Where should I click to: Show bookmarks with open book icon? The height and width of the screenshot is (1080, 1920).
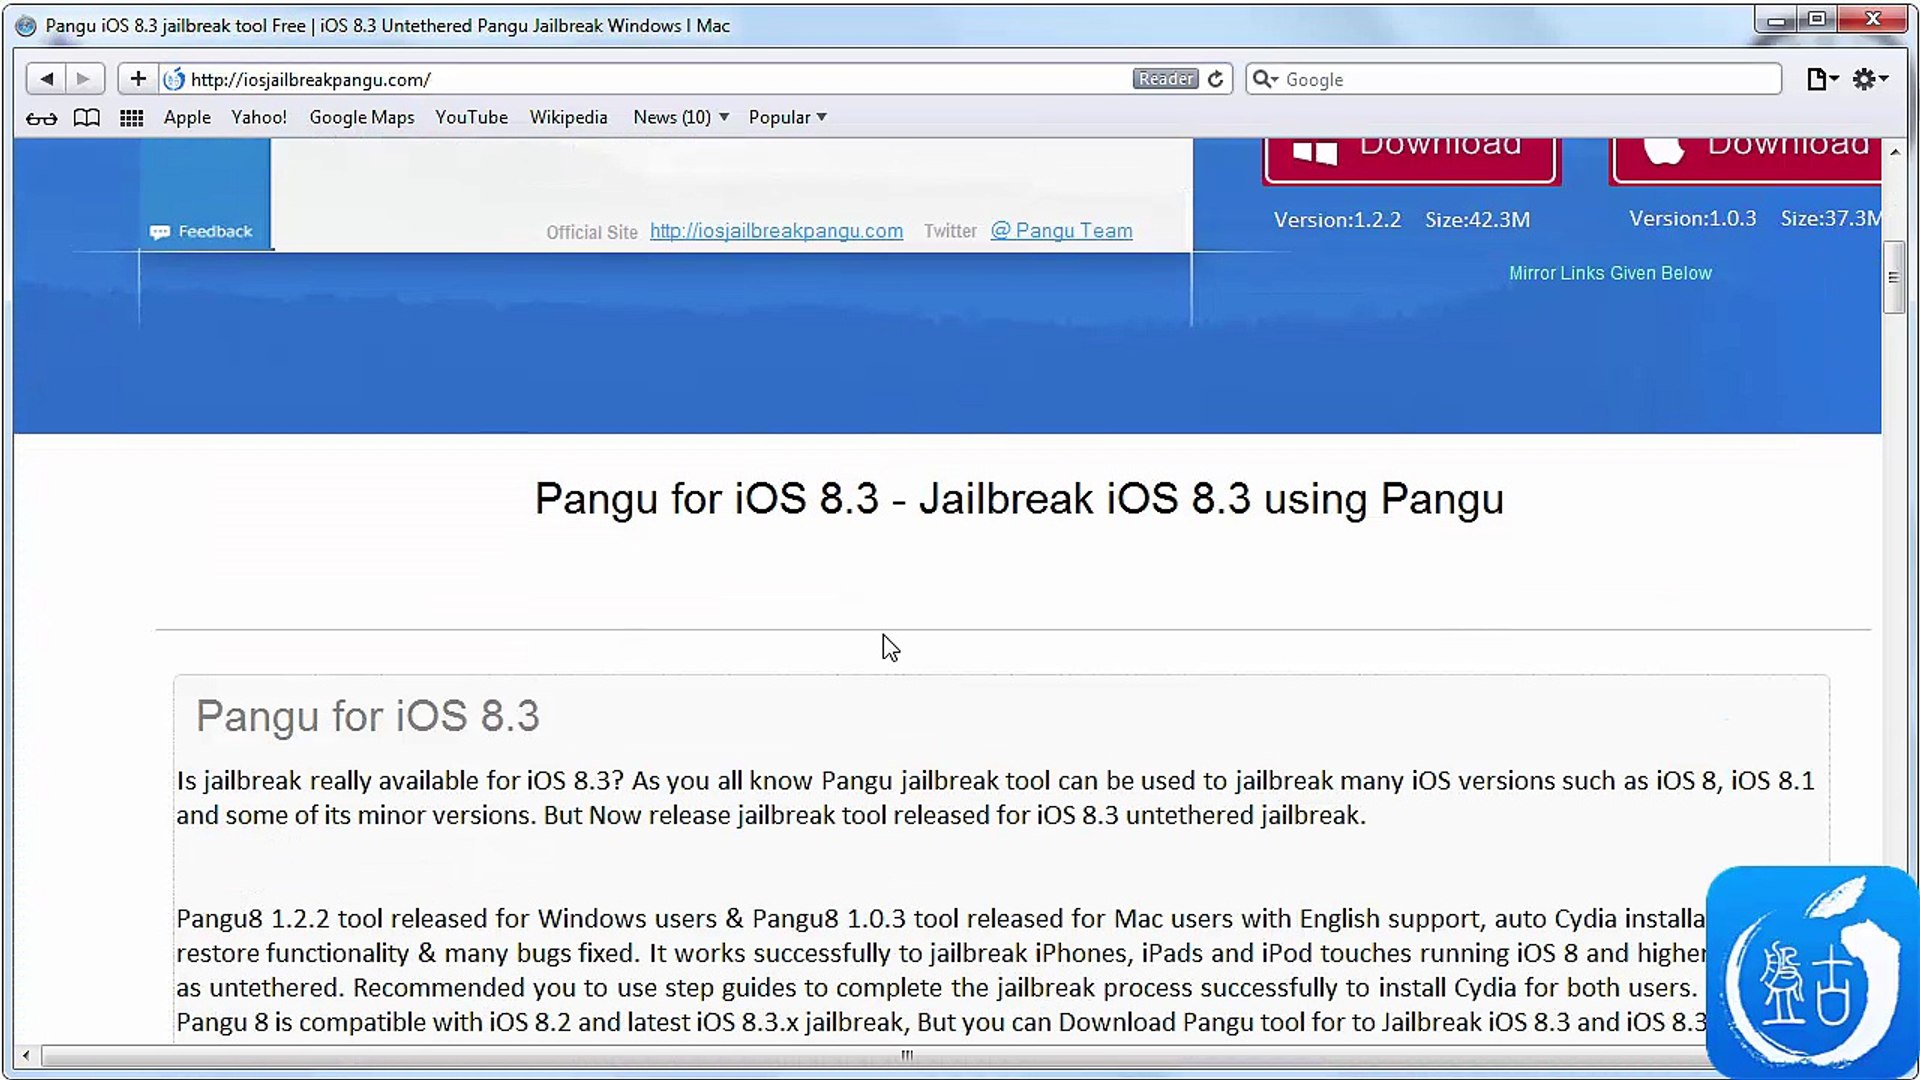coord(87,118)
